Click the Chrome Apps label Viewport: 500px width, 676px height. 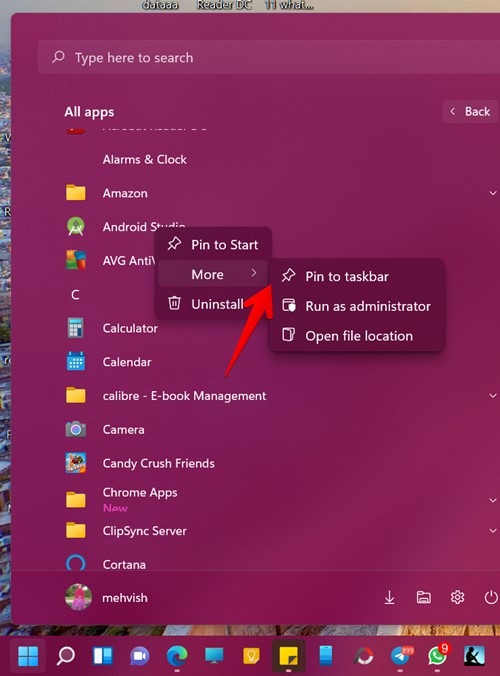click(140, 492)
